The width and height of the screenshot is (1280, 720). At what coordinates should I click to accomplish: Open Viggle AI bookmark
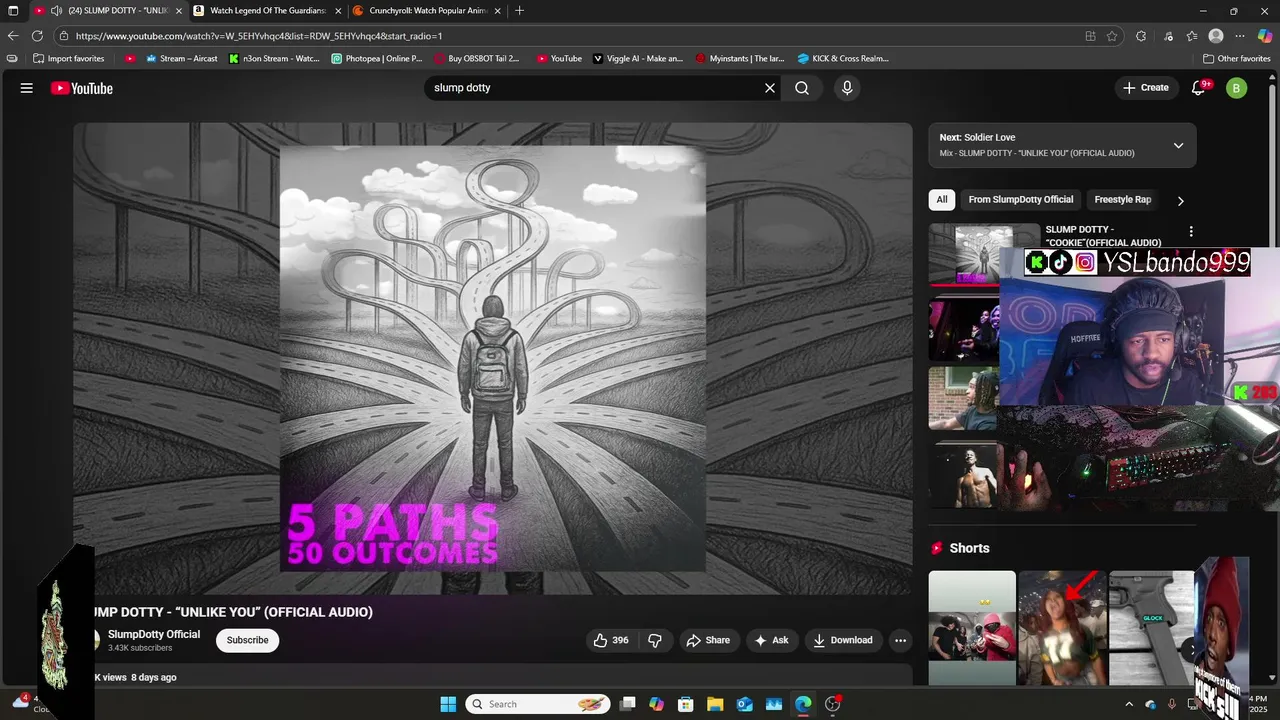638,58
